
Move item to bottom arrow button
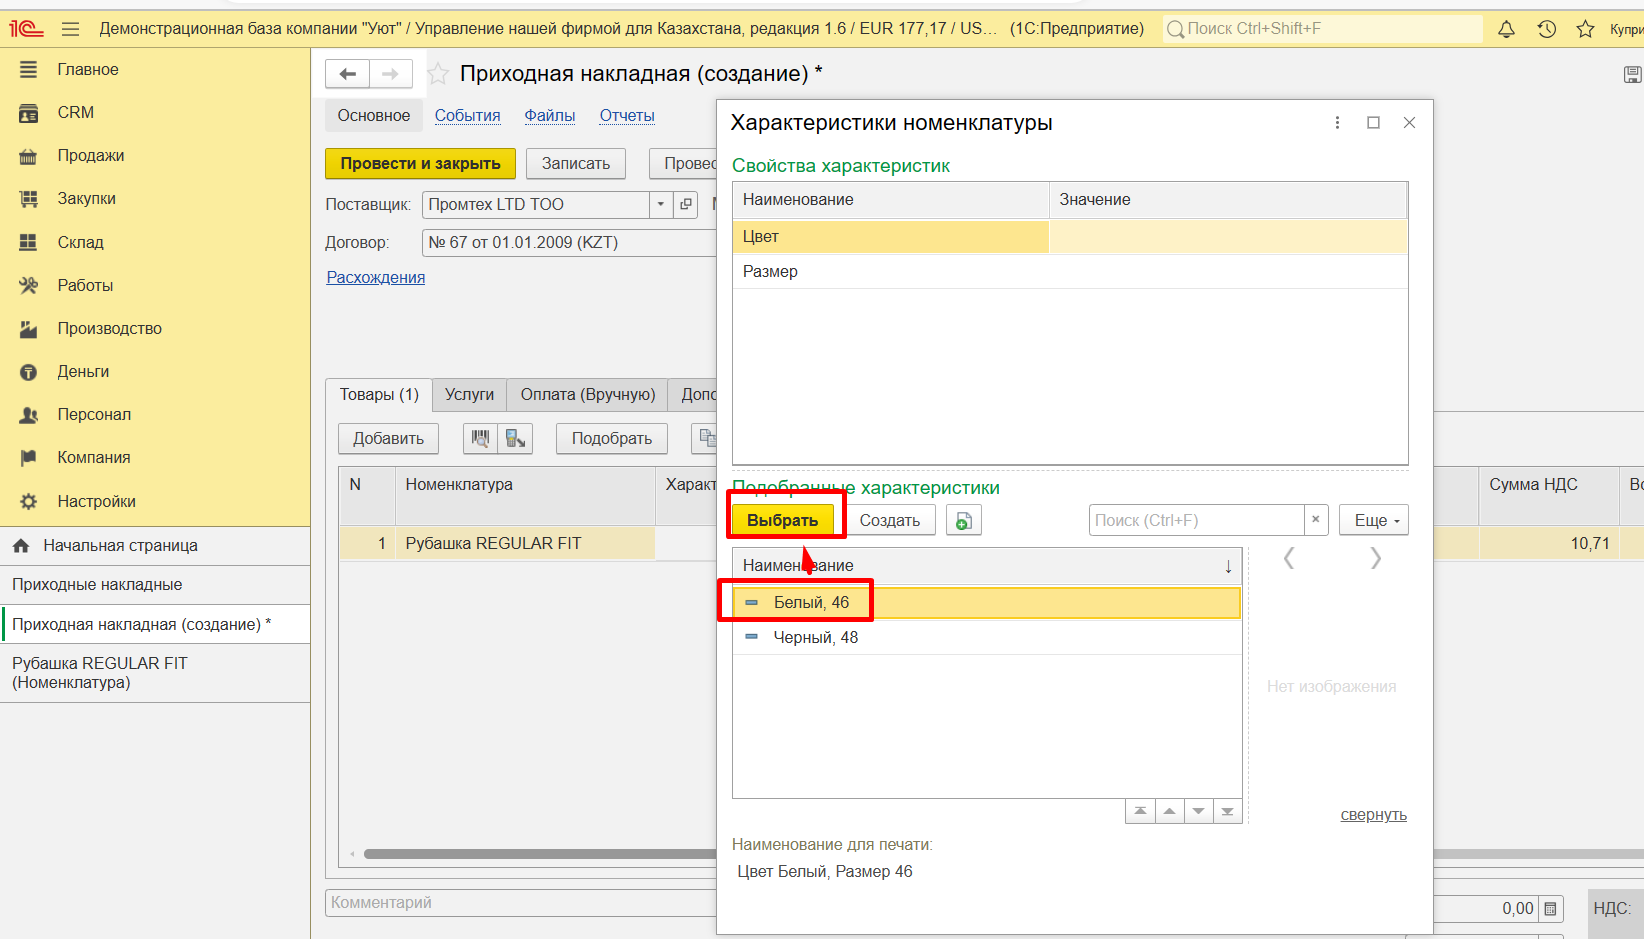pyautogui.click(x=1227, y=811)
